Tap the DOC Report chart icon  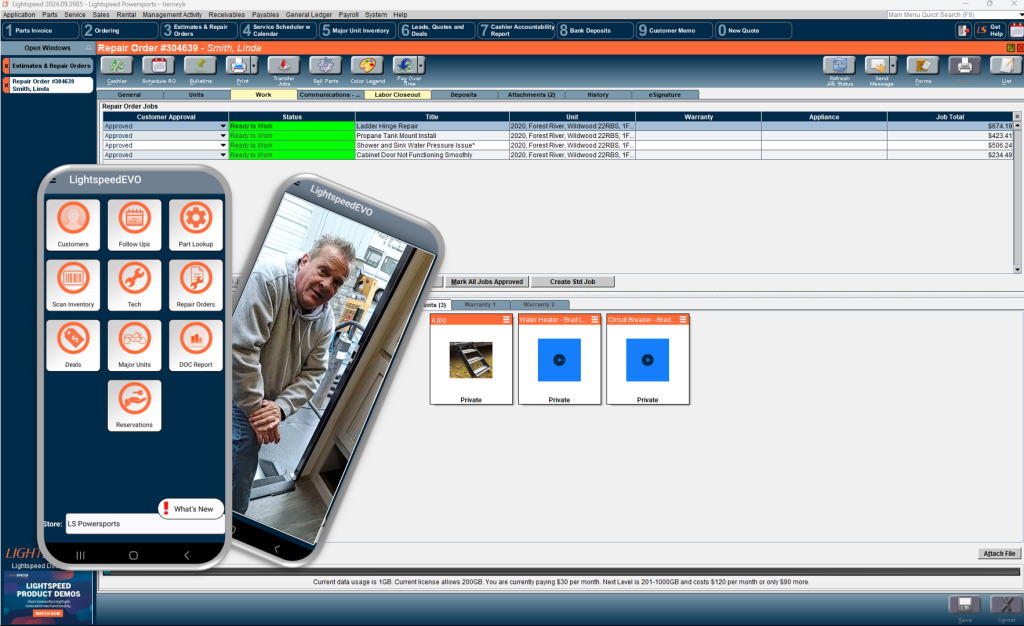[196, 345]
